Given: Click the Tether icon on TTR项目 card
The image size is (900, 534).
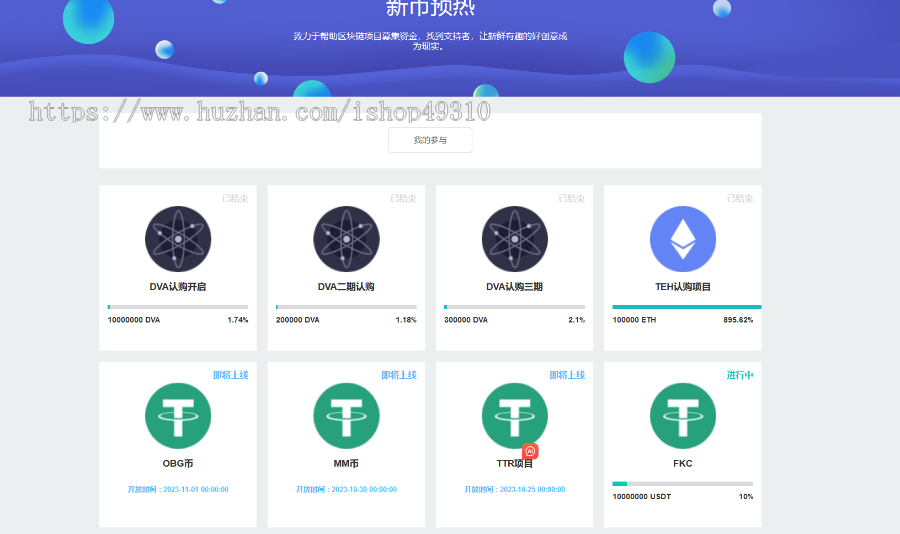Looking at the screenshot, I should point(514,416).
